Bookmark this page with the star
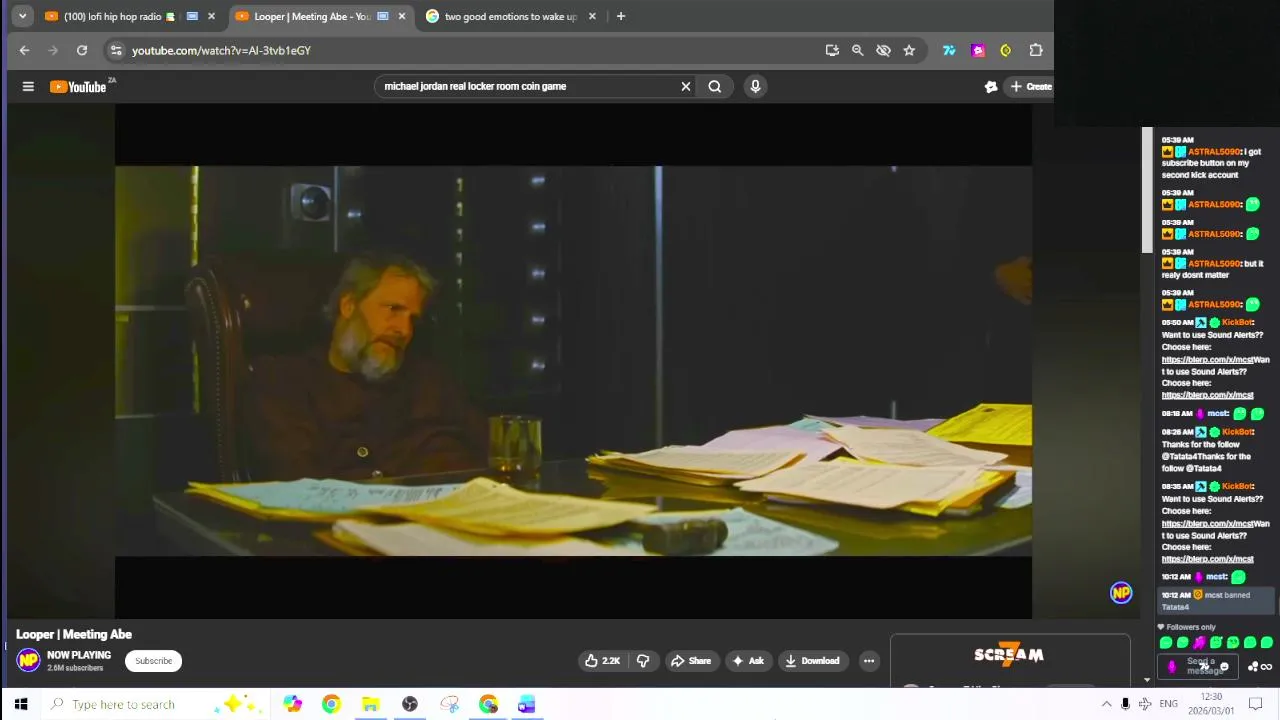This screenshot has height=720, width=1280. click(909, 50)
